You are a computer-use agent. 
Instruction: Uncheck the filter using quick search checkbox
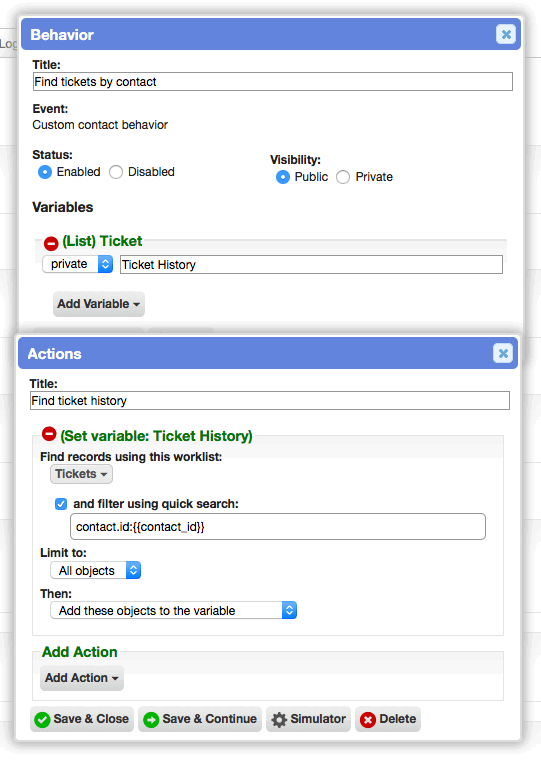[x=61, y=504]
